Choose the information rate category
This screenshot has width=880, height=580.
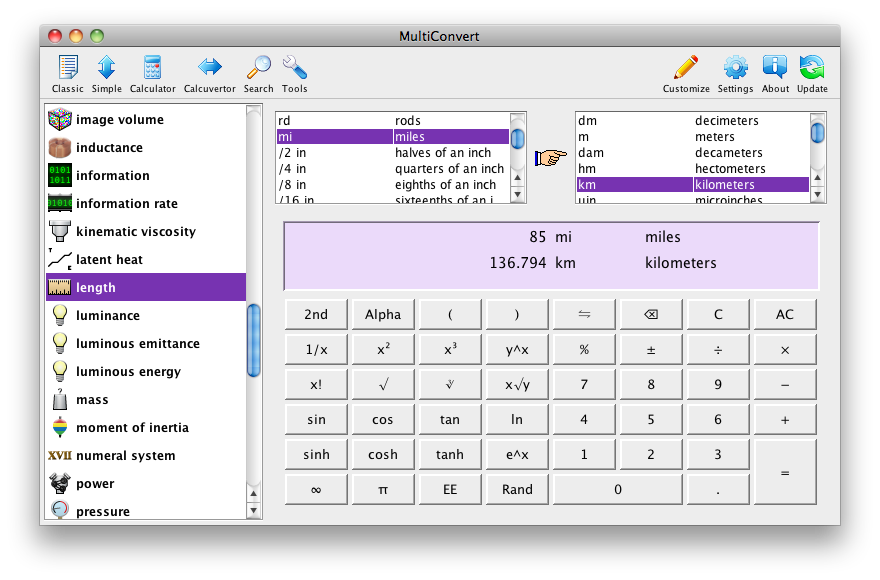coord(146,204)
